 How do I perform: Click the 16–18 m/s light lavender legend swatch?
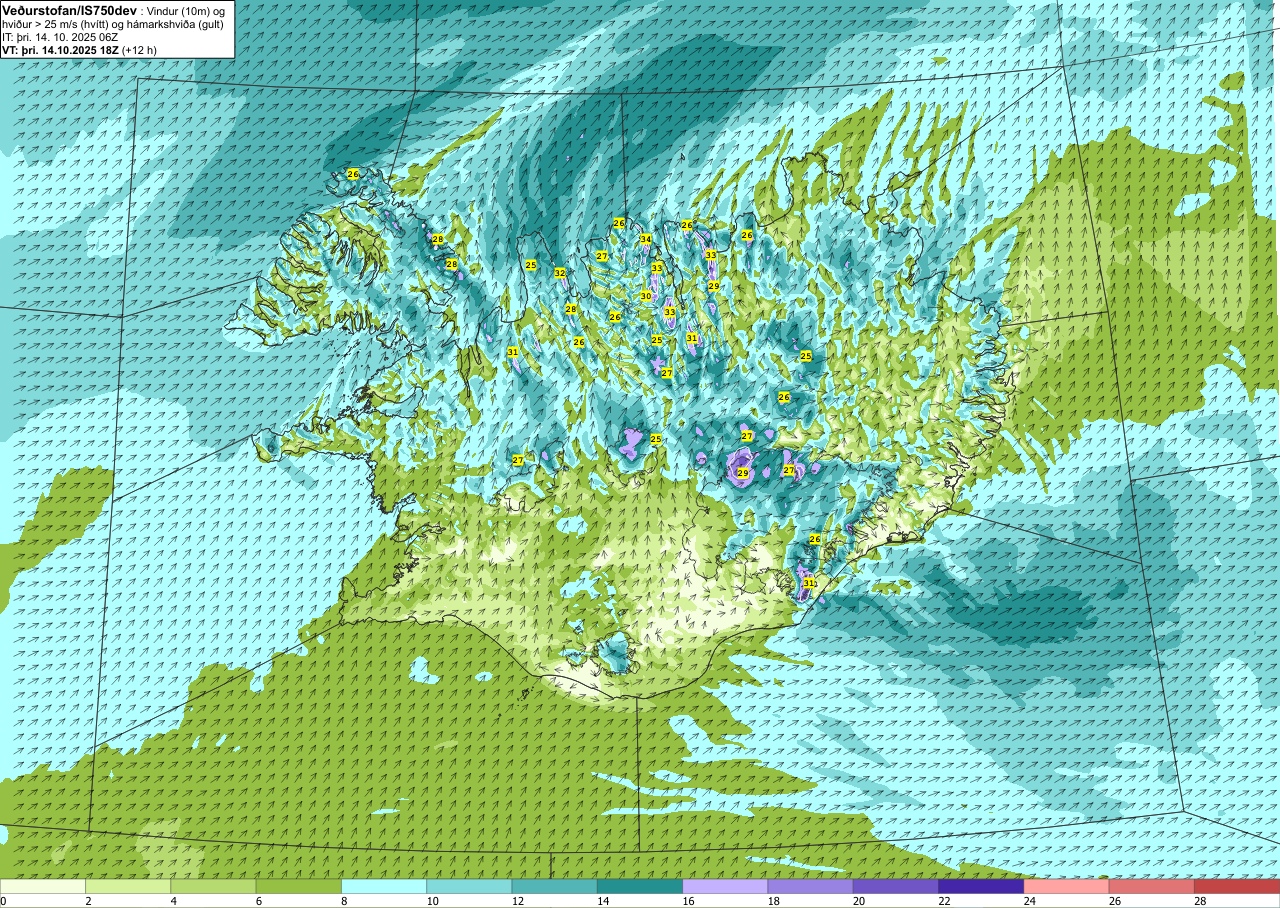point(725,886)
